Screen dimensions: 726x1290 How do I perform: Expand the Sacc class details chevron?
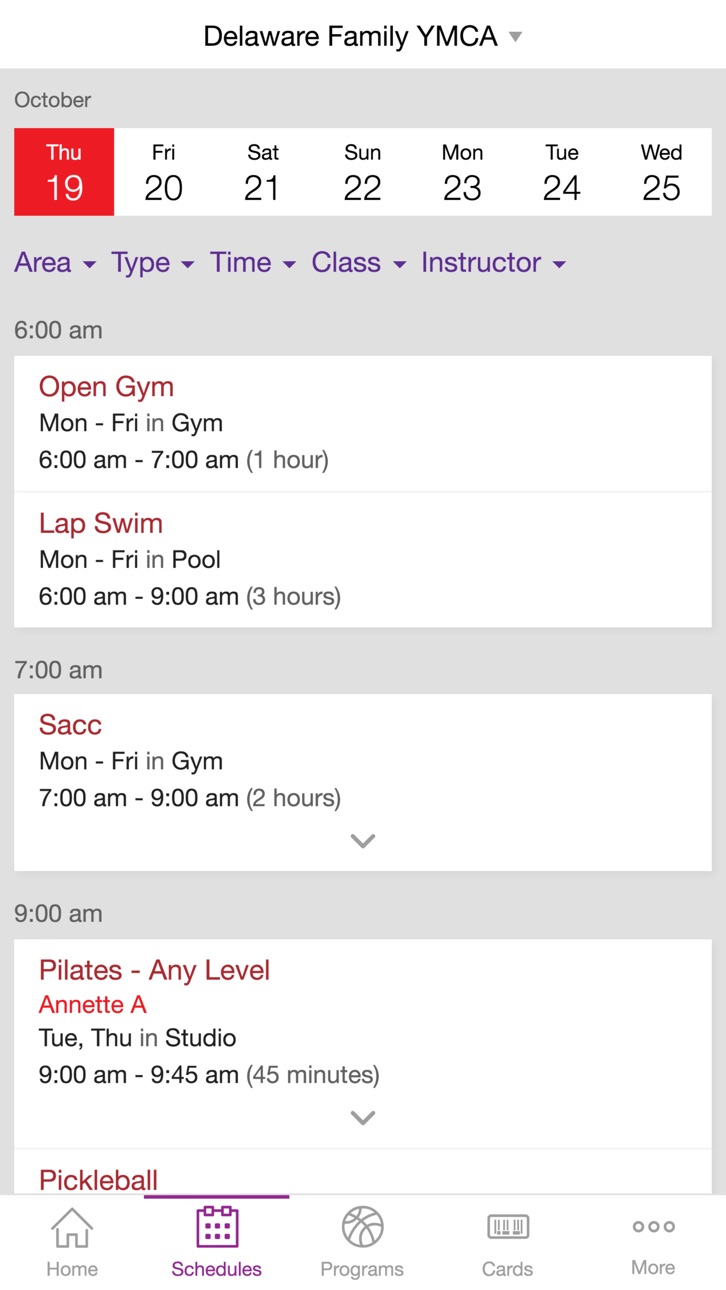[363, 841]
